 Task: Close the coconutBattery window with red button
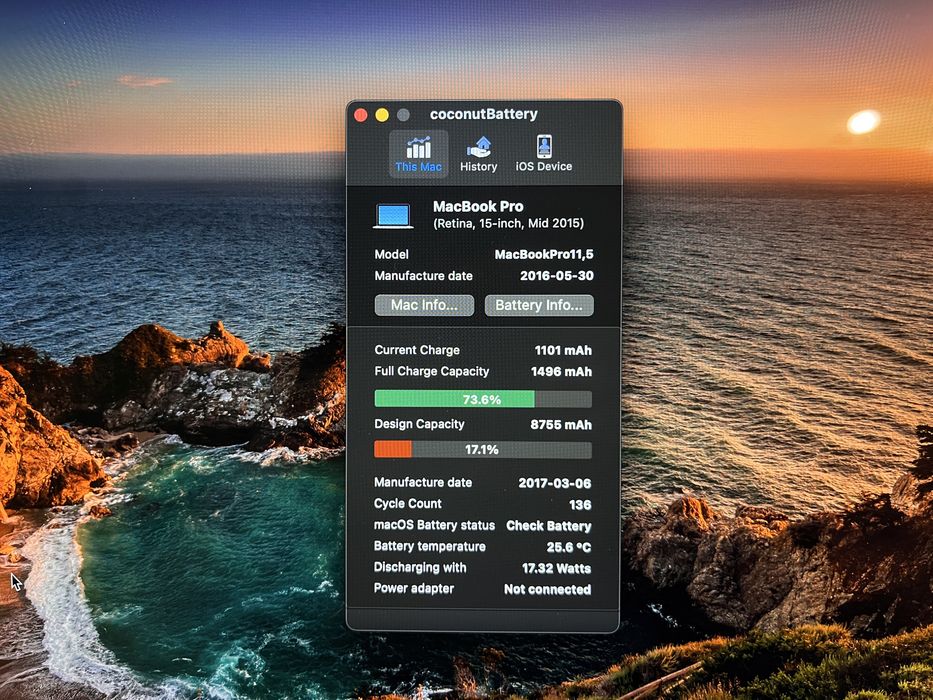[361, 115]
